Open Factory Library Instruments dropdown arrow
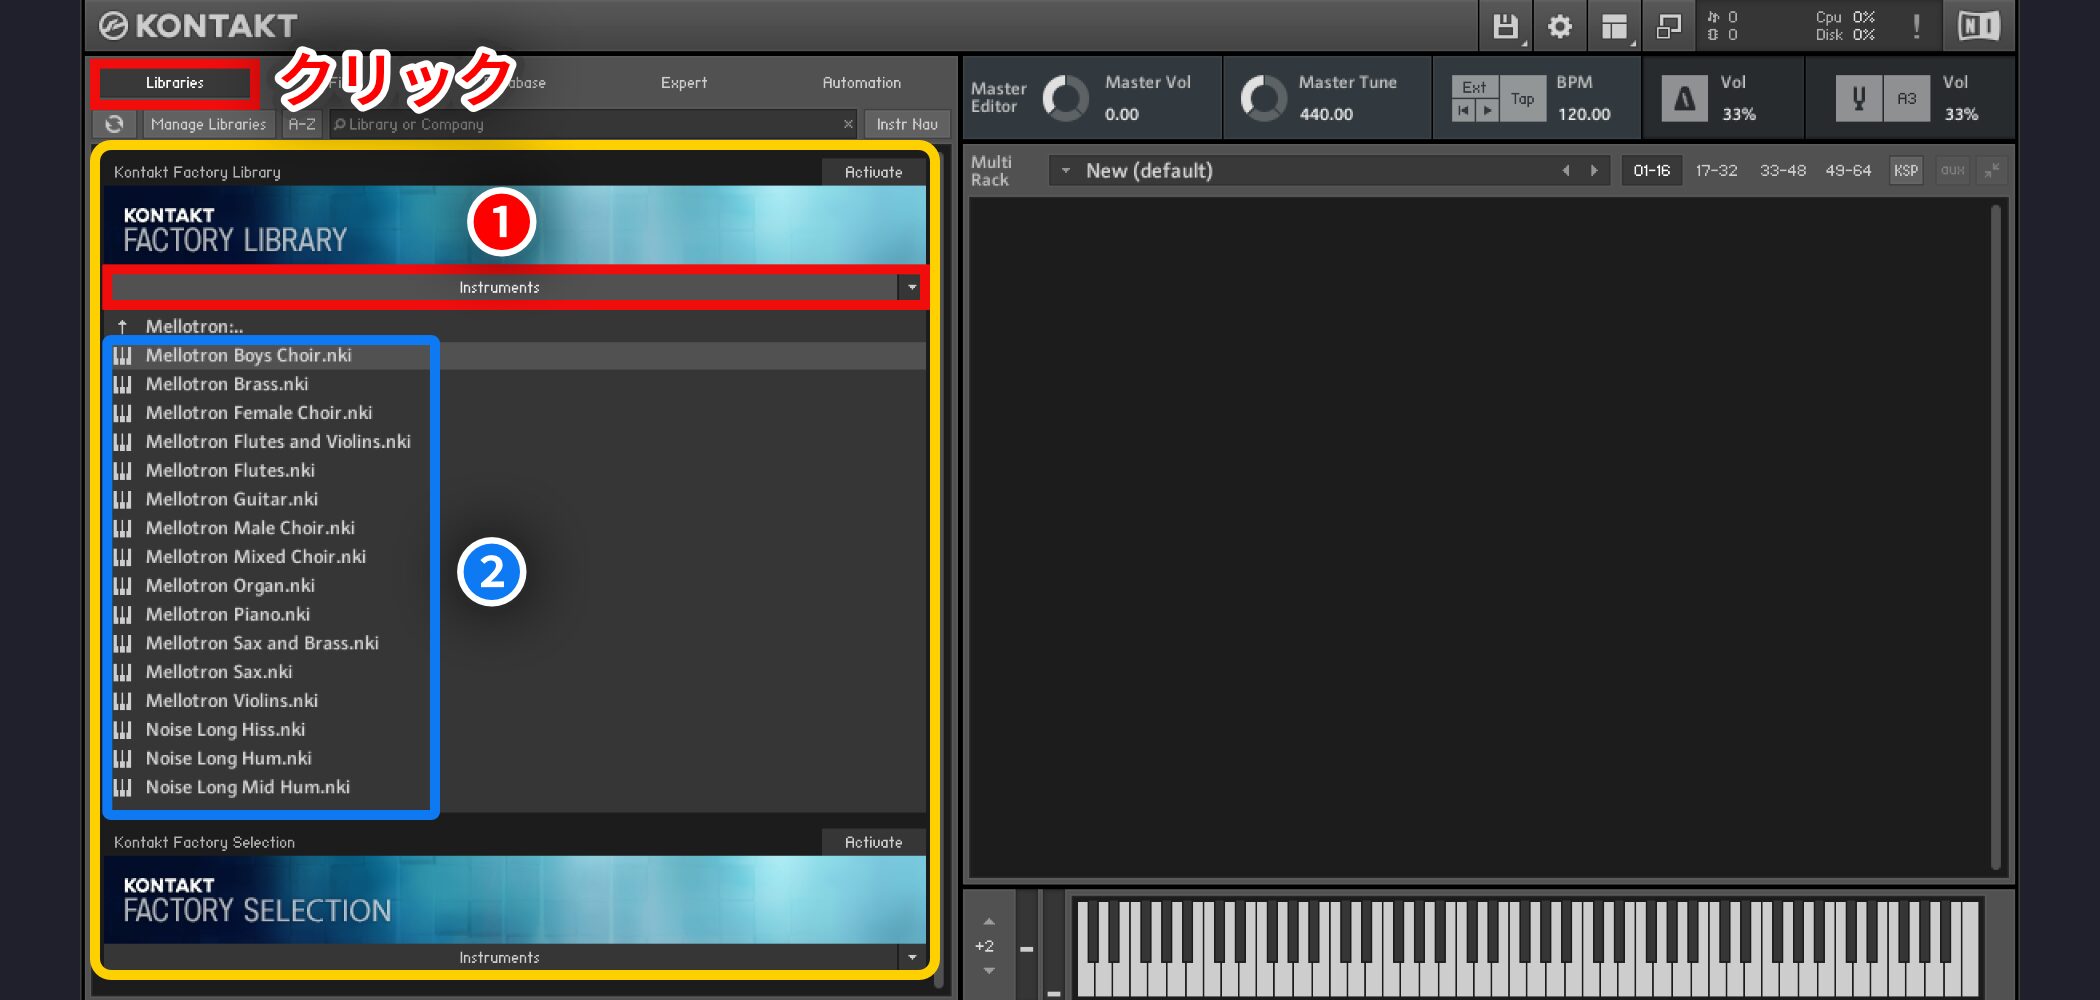Image resolution: width=2100 pixels, height=1000 pixels. (911, 287)
